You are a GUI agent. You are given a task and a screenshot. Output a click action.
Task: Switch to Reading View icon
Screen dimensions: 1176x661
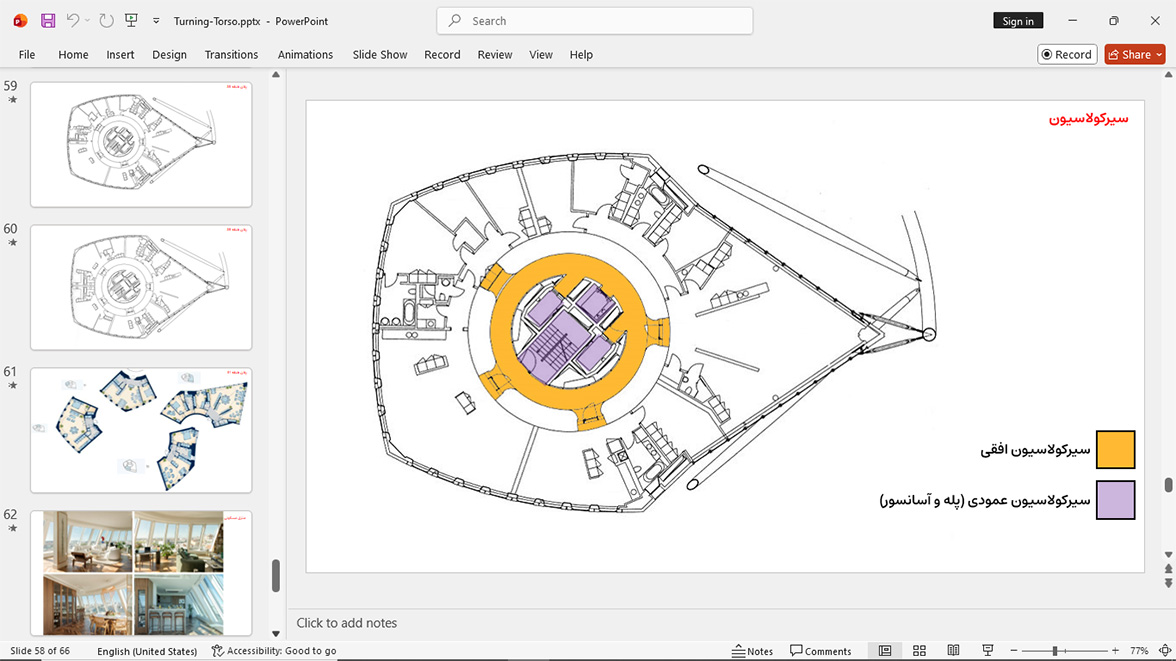(953, 651)
